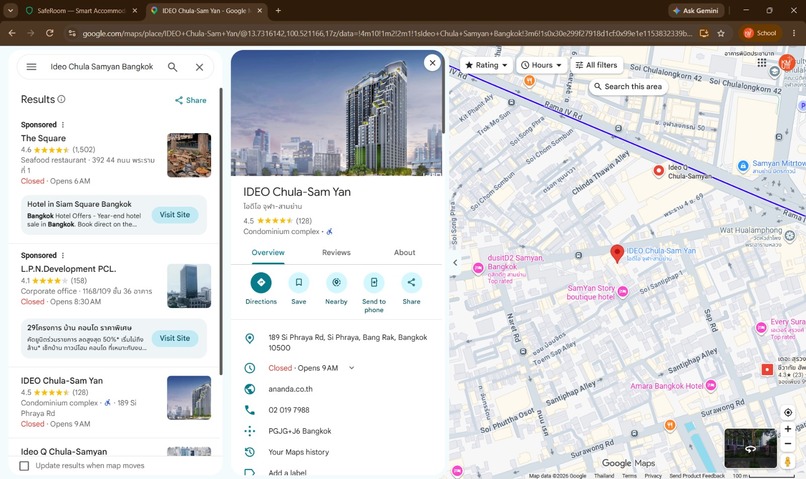Screen dimensions: 806x479
Task: Click the Ideo Q Chula-Samyan result title
Action: coord(64,452)
